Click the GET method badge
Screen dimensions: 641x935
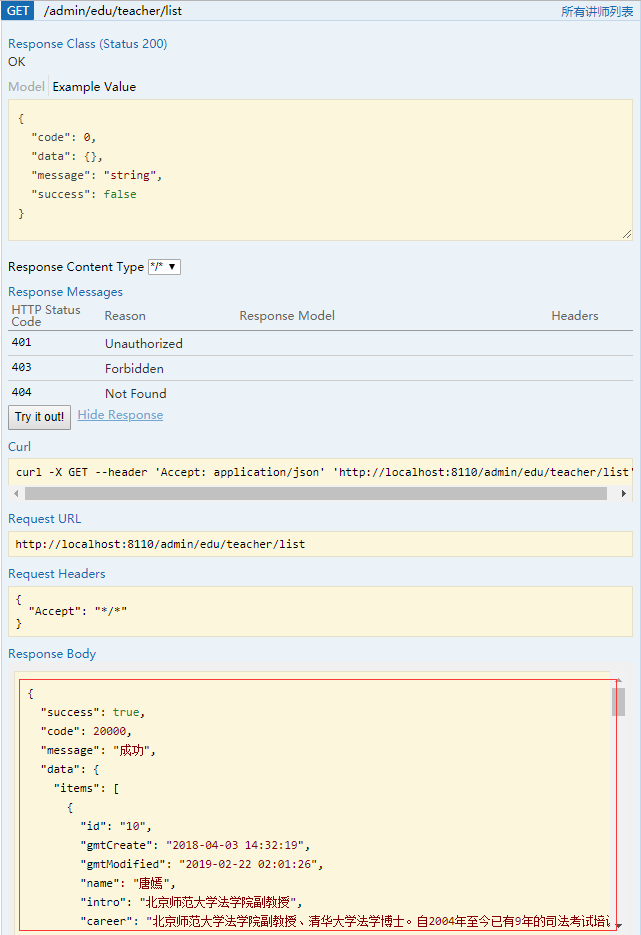point(18,11)
